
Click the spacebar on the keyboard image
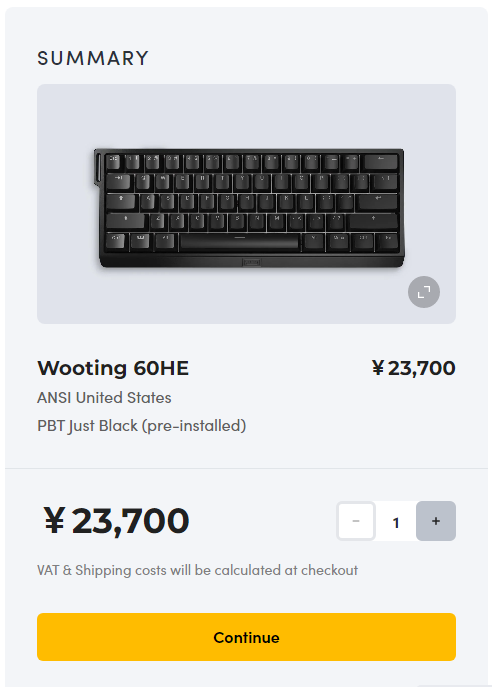click(239, 241)
